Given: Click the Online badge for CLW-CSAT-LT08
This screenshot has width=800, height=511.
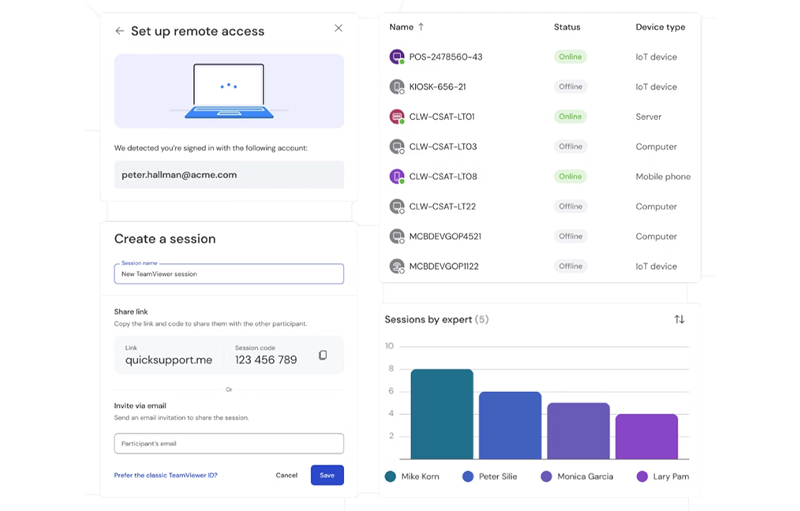Looking at the screenshot, I should (x=570, y=176).
